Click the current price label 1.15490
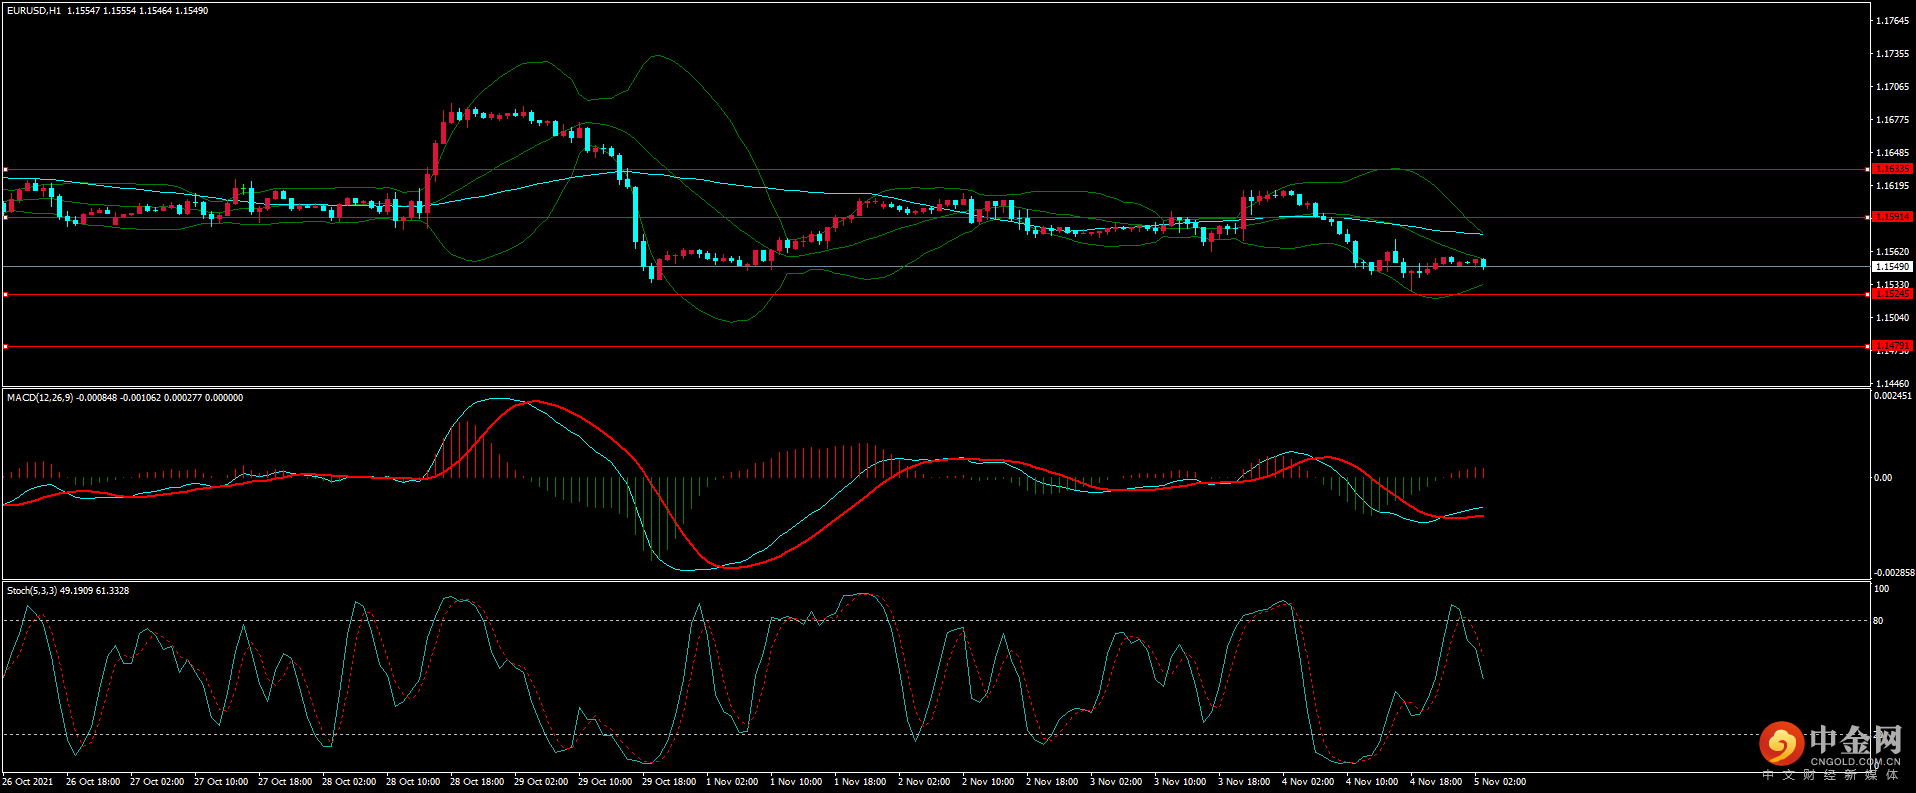 coord(1891,267)
